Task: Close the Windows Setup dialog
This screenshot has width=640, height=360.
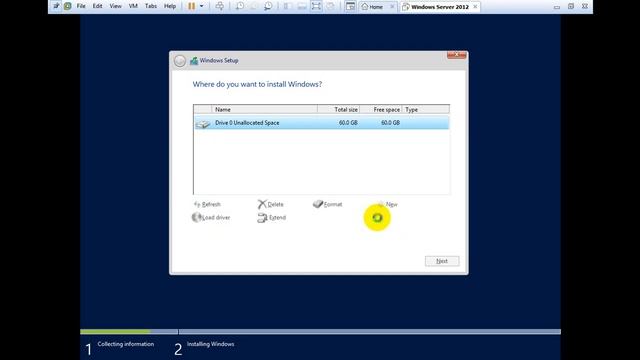Action: [456, 55]
